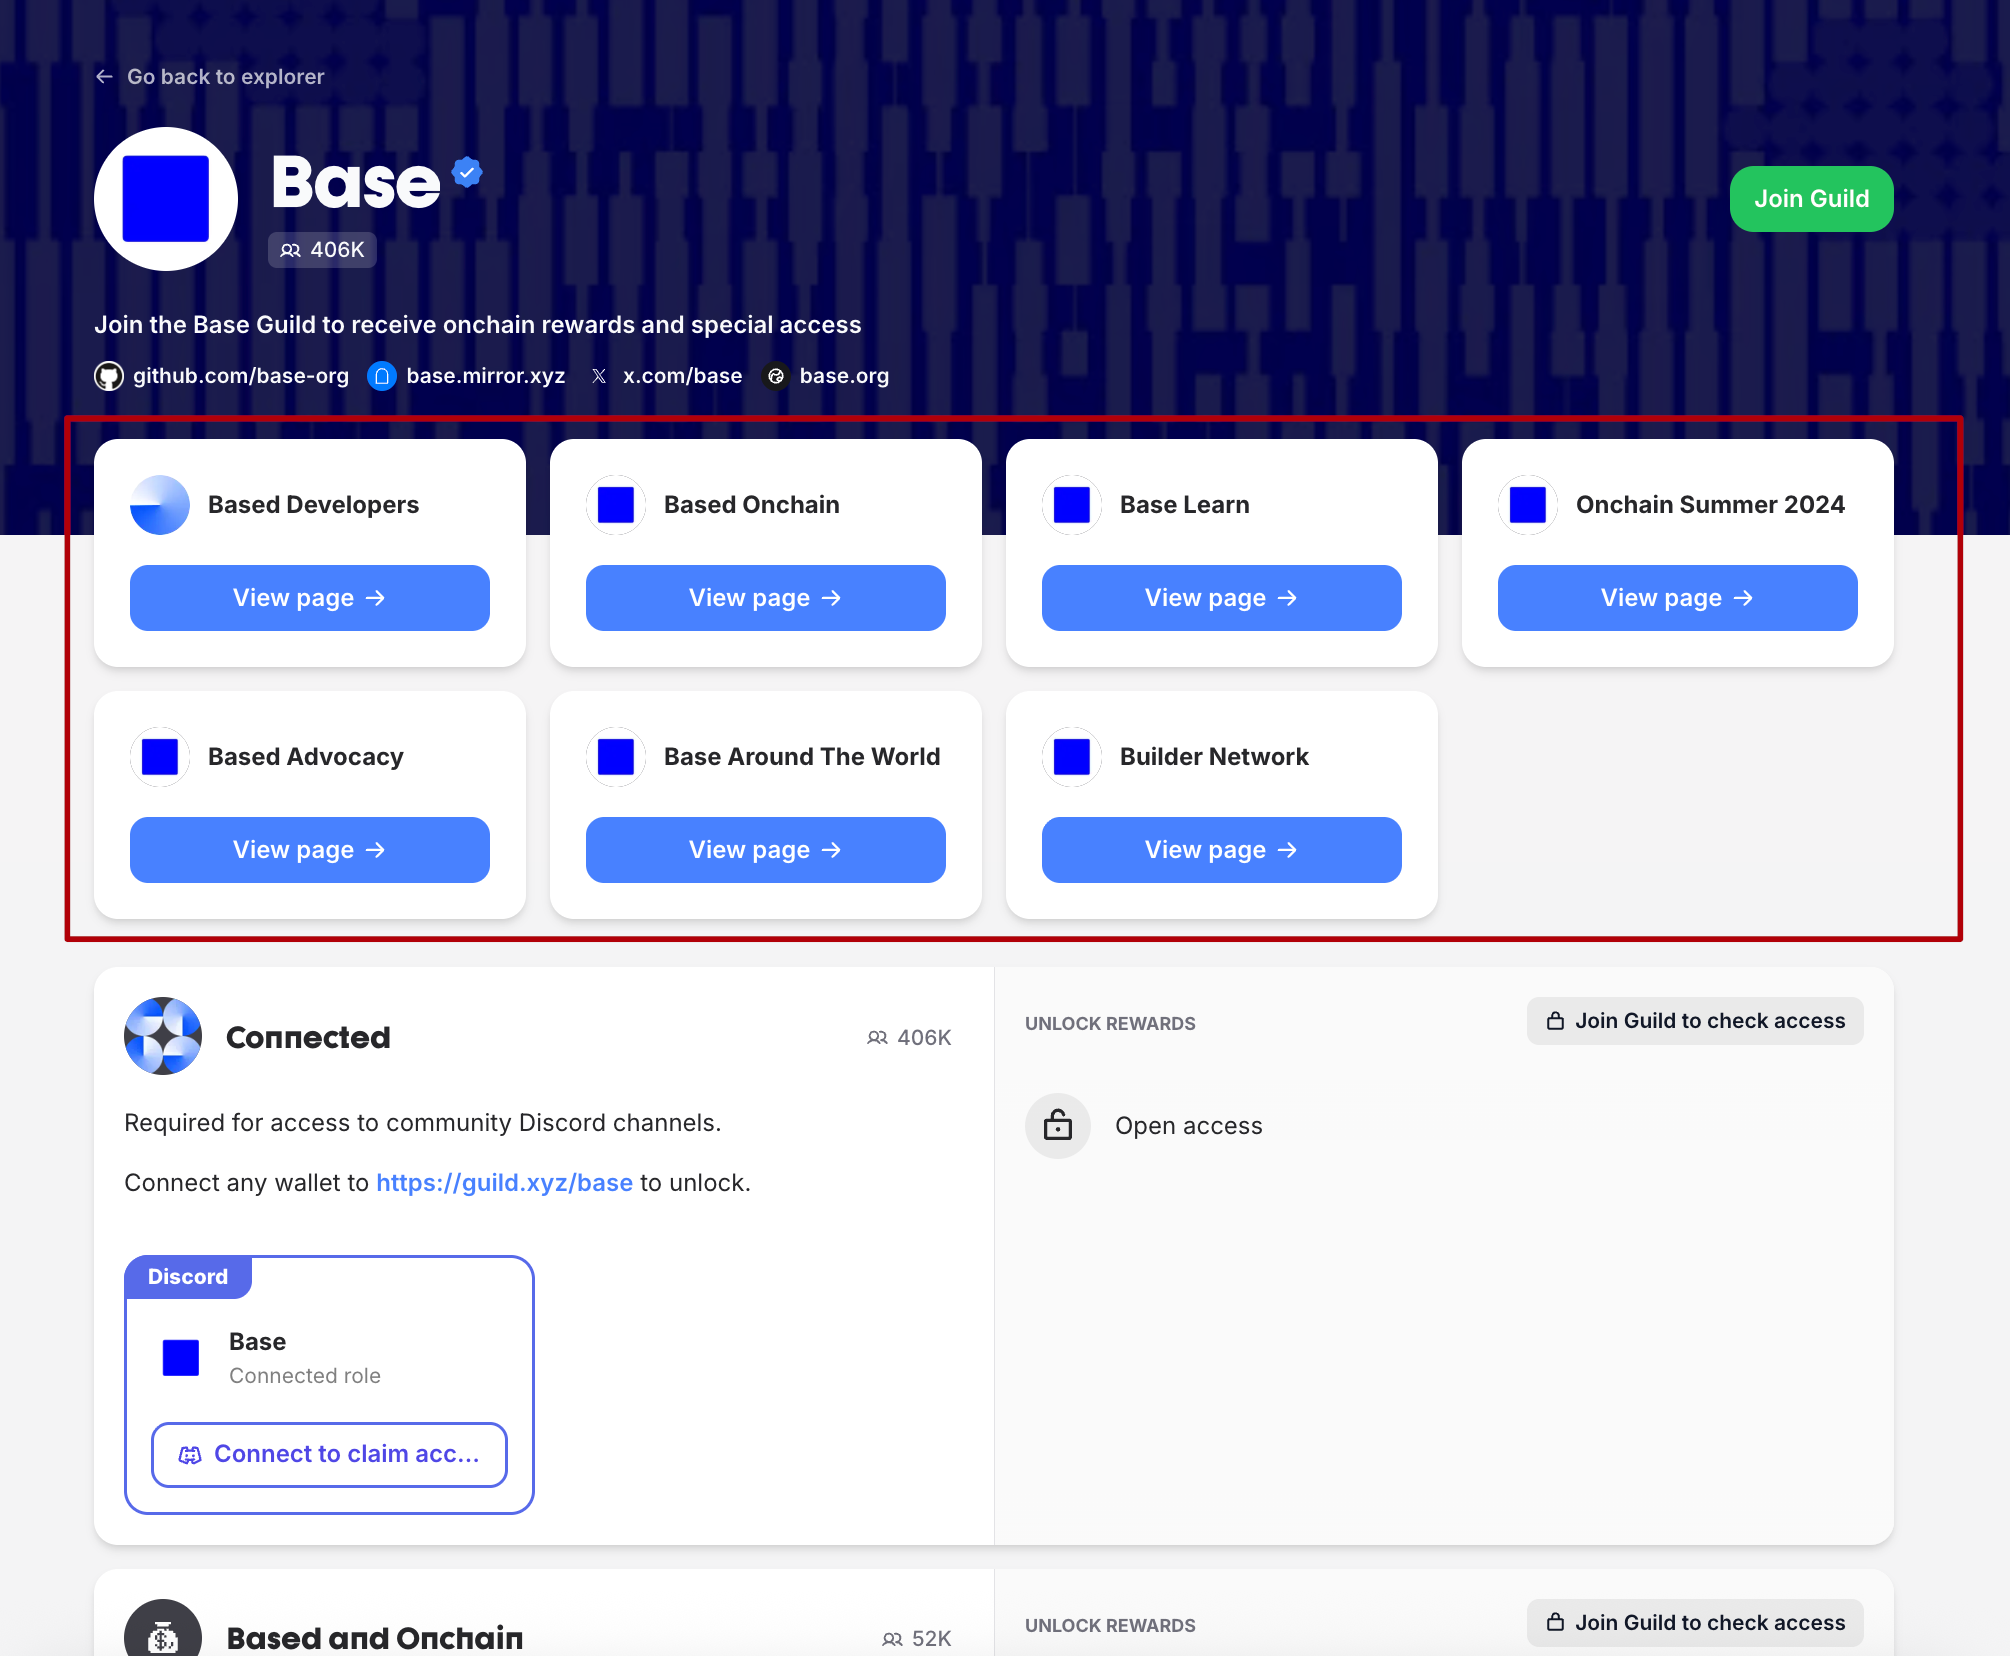The width and height of the screenshot is (2010, 1656).
Task: Click the X logo beside x.com/base
Action: pyautogui.click(x=599, y=376)
